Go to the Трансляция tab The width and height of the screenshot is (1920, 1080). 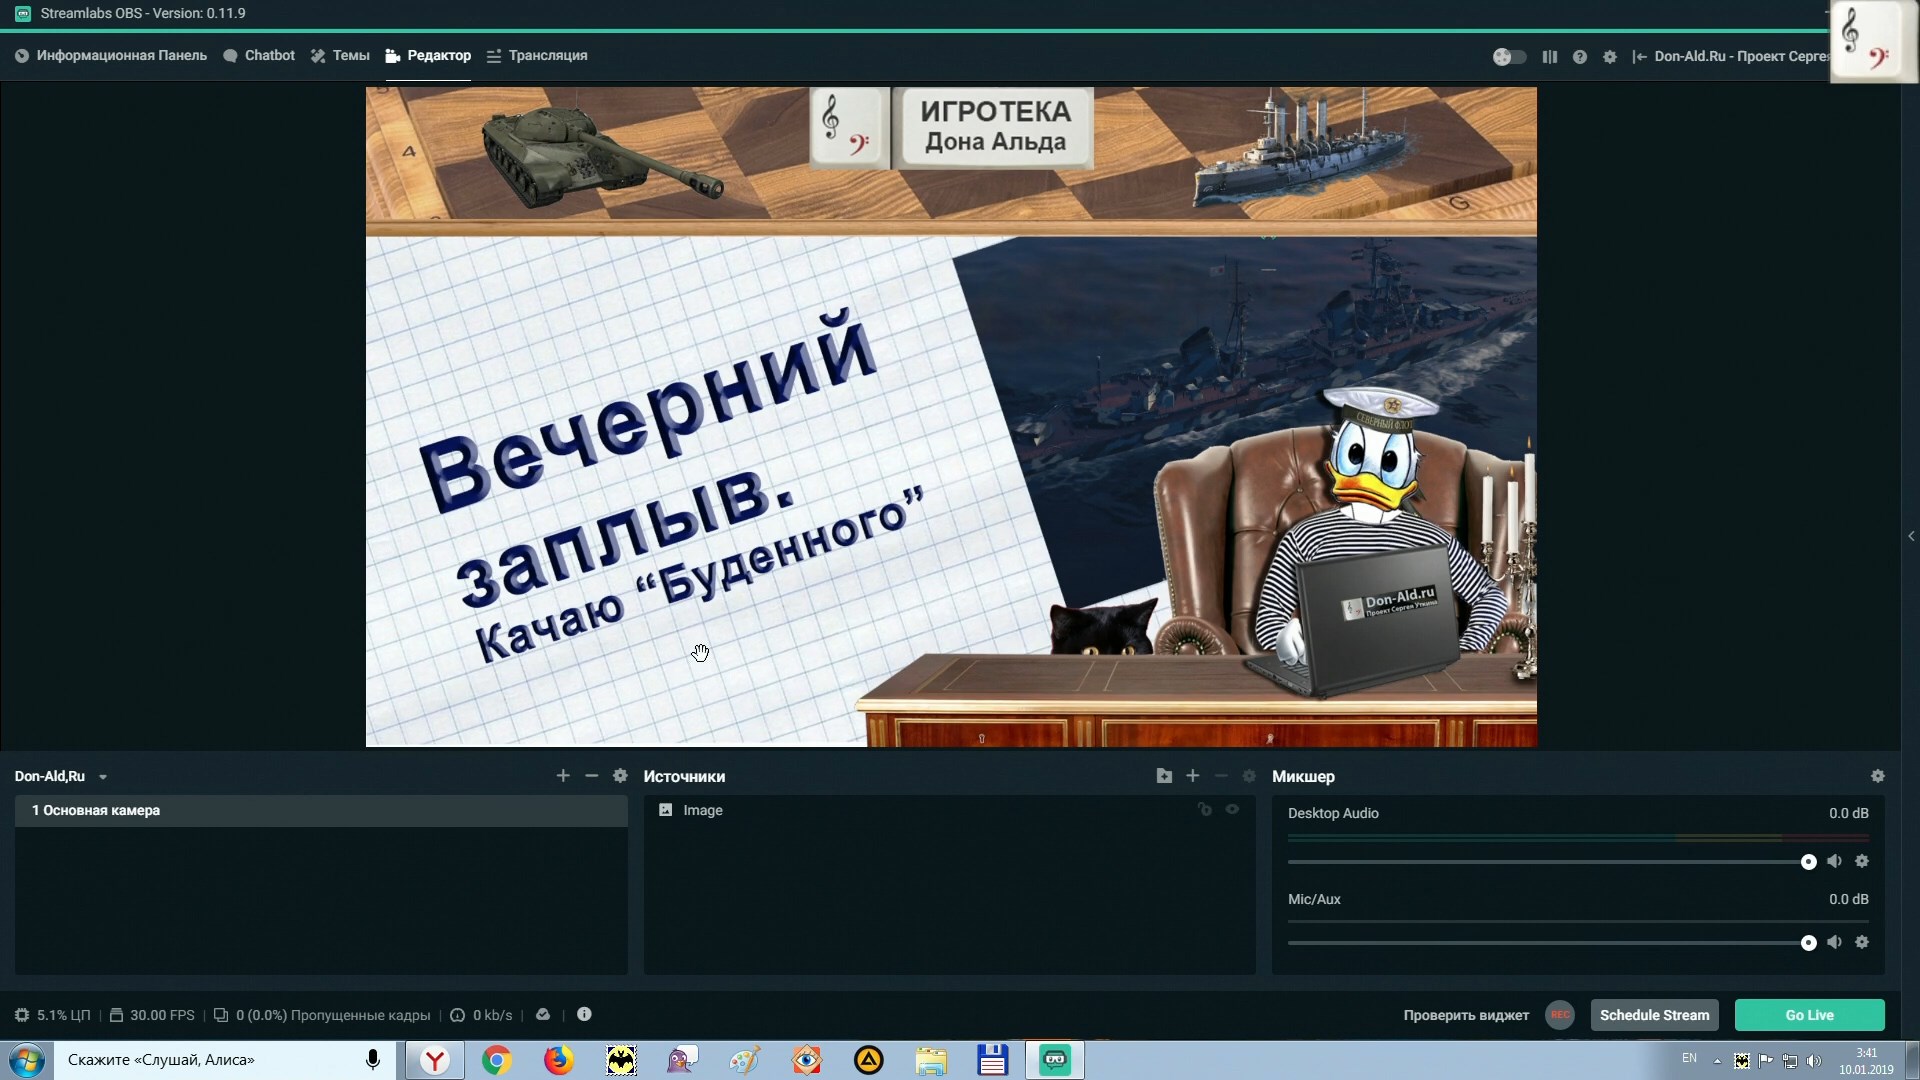[537, 56]
